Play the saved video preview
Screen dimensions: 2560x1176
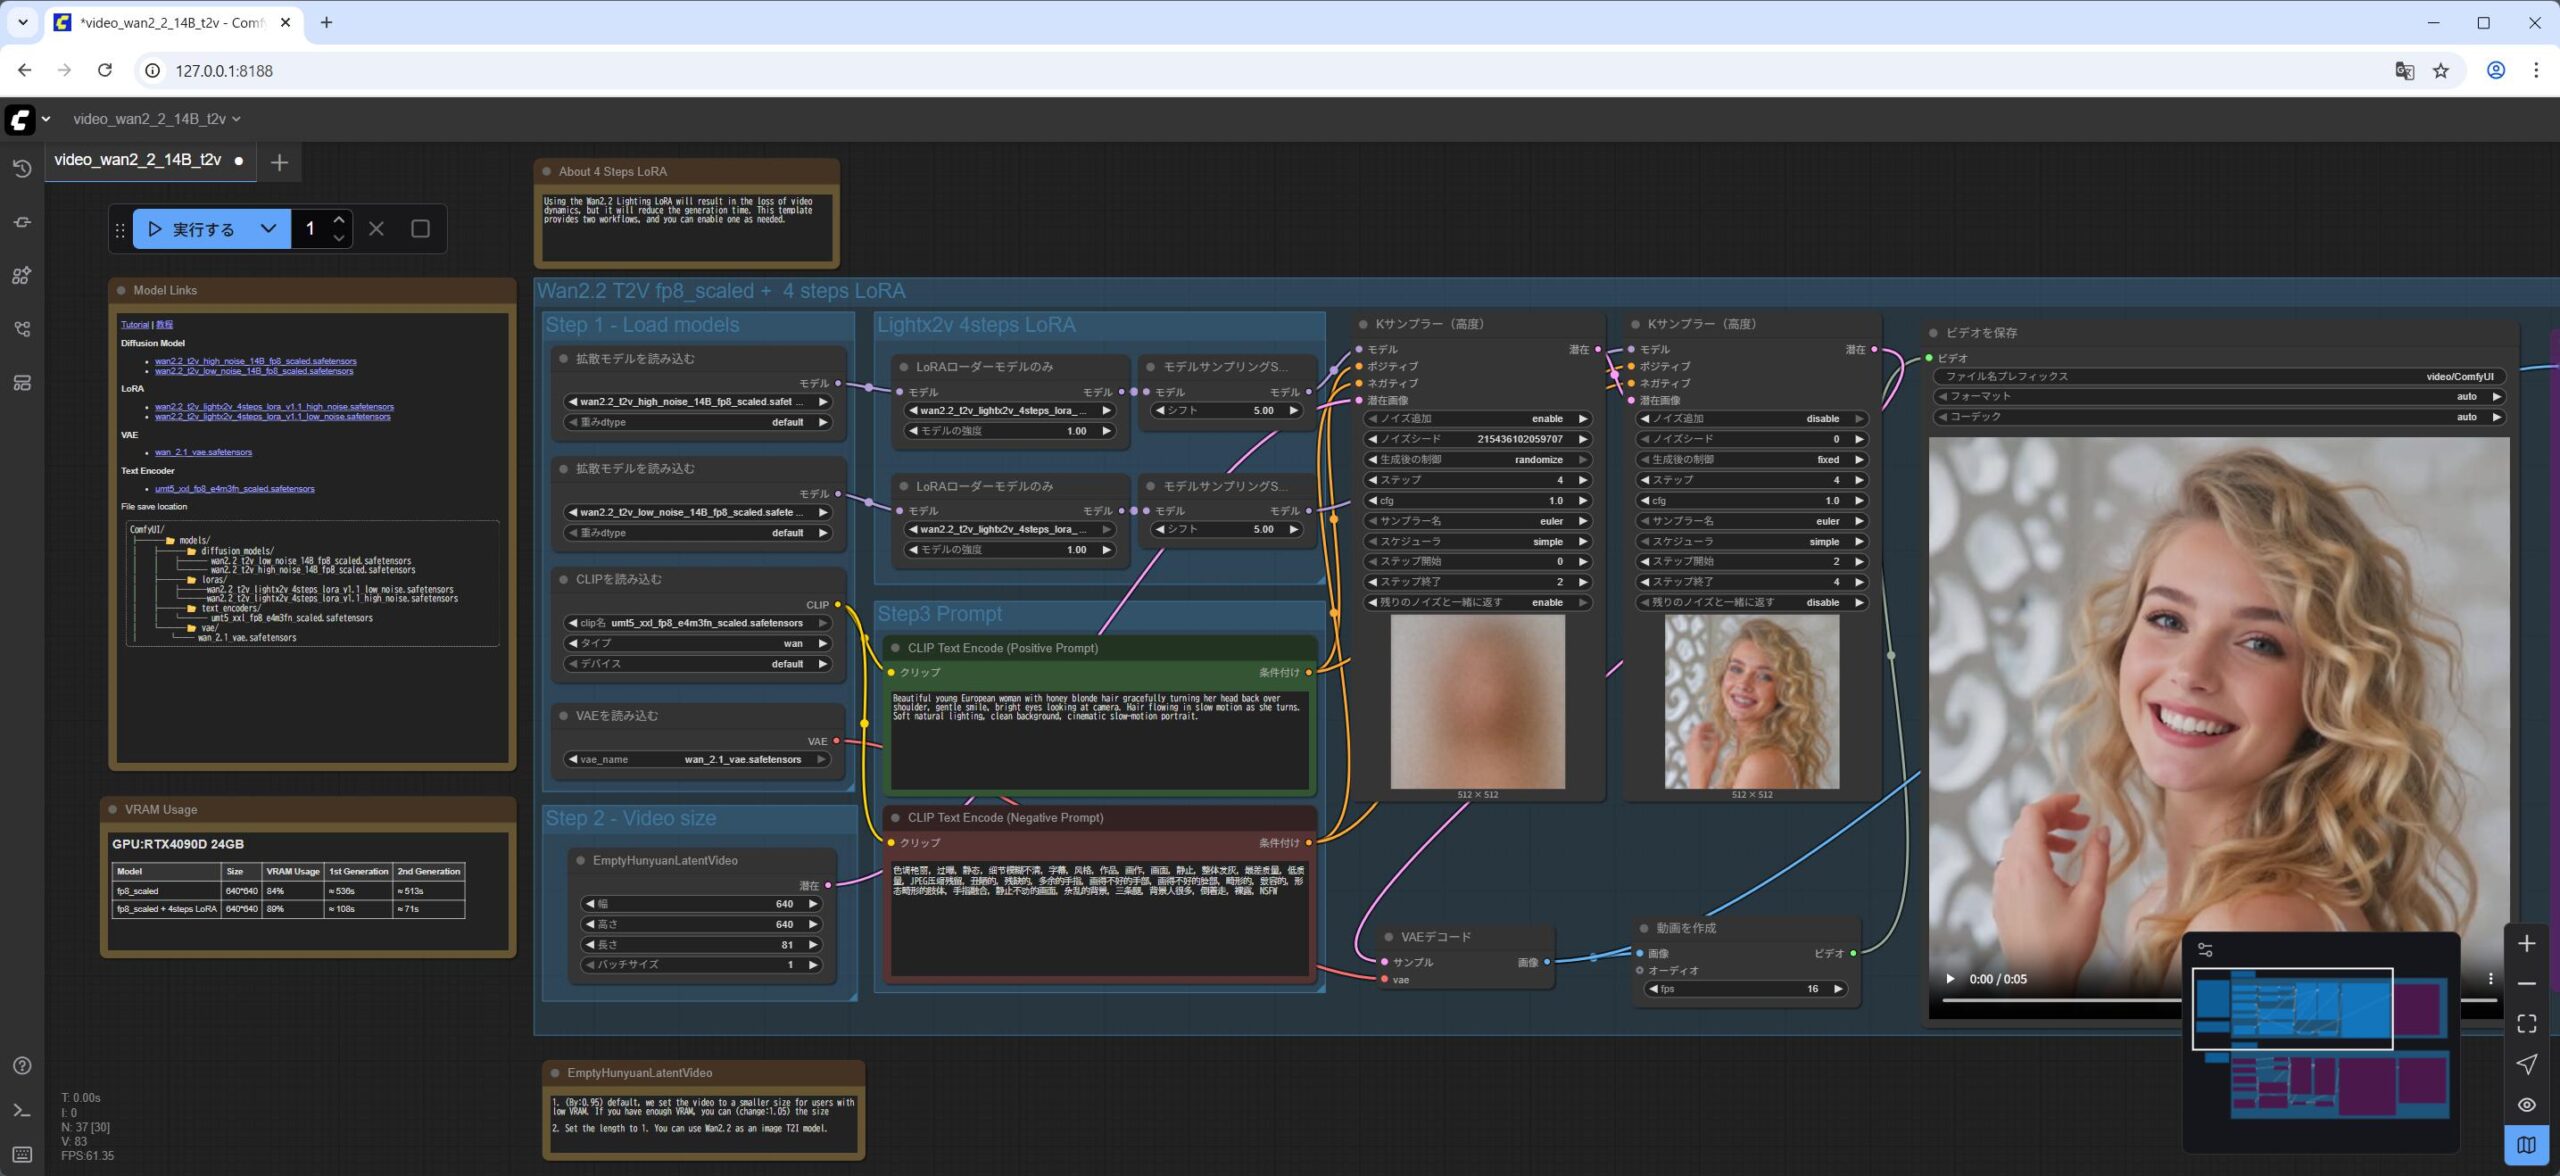(x=1950, y=979)
